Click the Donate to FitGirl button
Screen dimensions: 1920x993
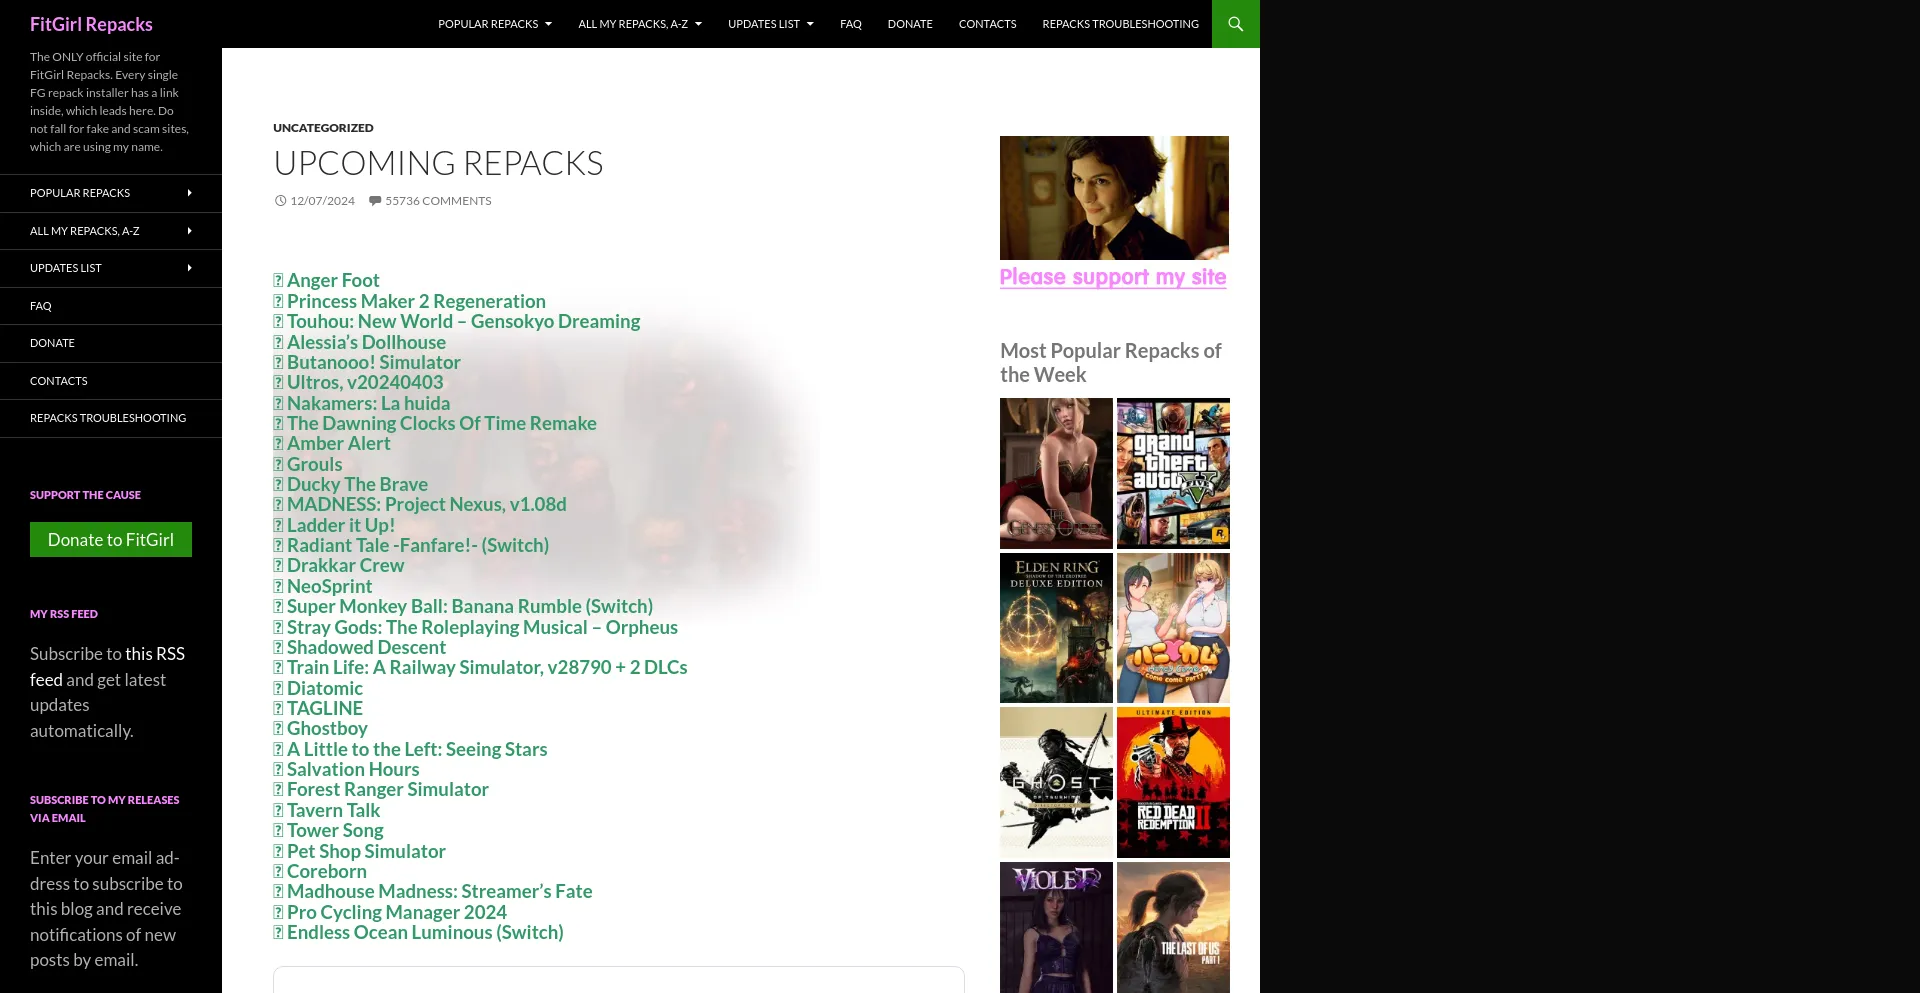click(111, 540)
